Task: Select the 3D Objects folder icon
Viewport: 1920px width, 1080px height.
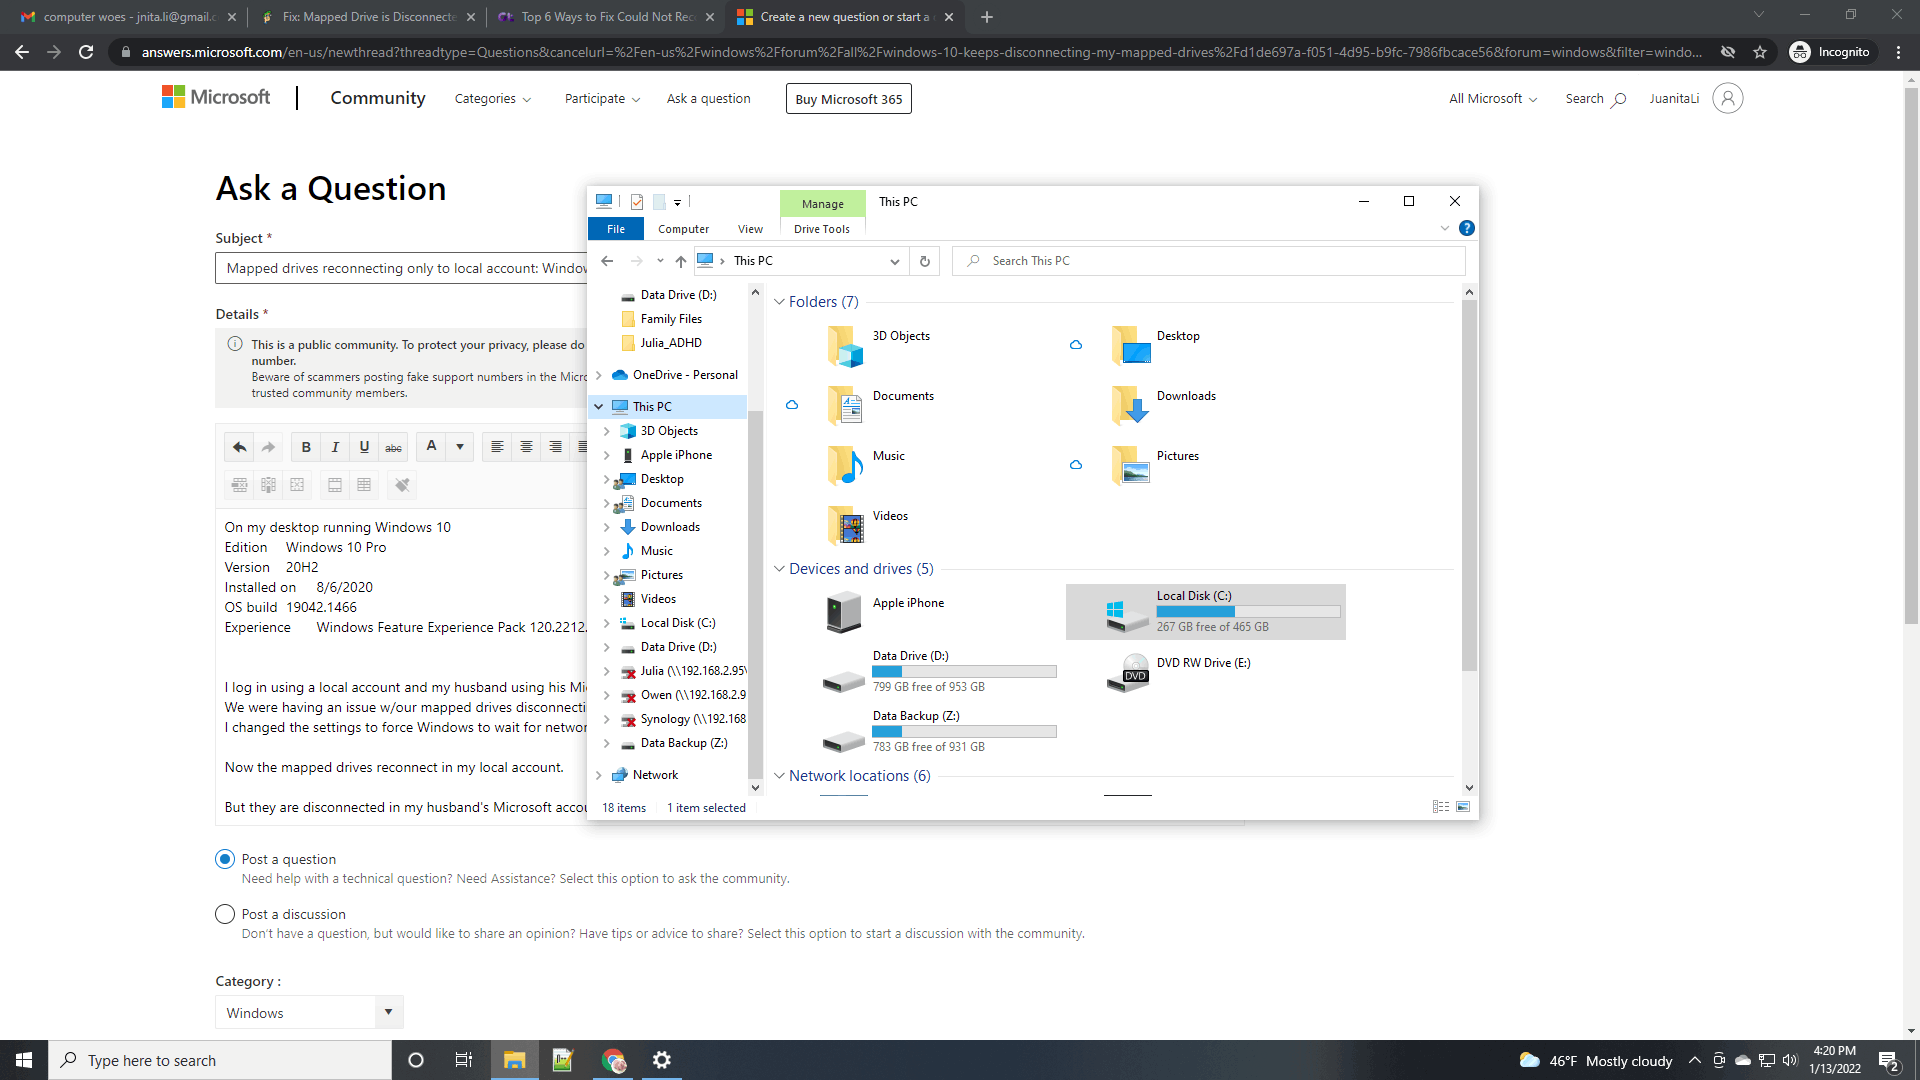Action: click(x=845, y=347)
